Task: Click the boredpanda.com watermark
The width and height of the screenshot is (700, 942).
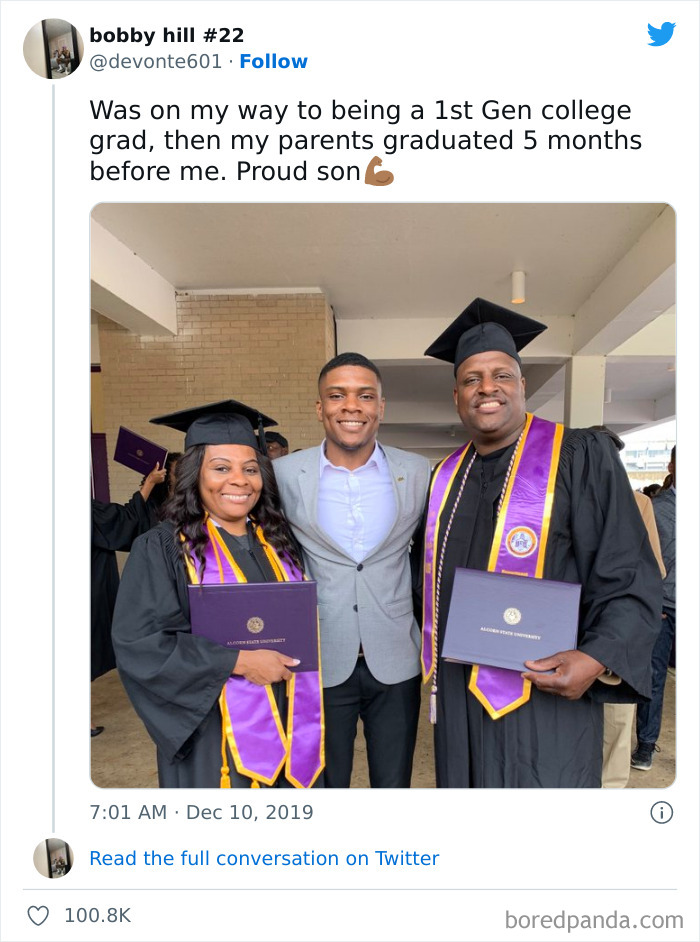Action: (593, 919)
